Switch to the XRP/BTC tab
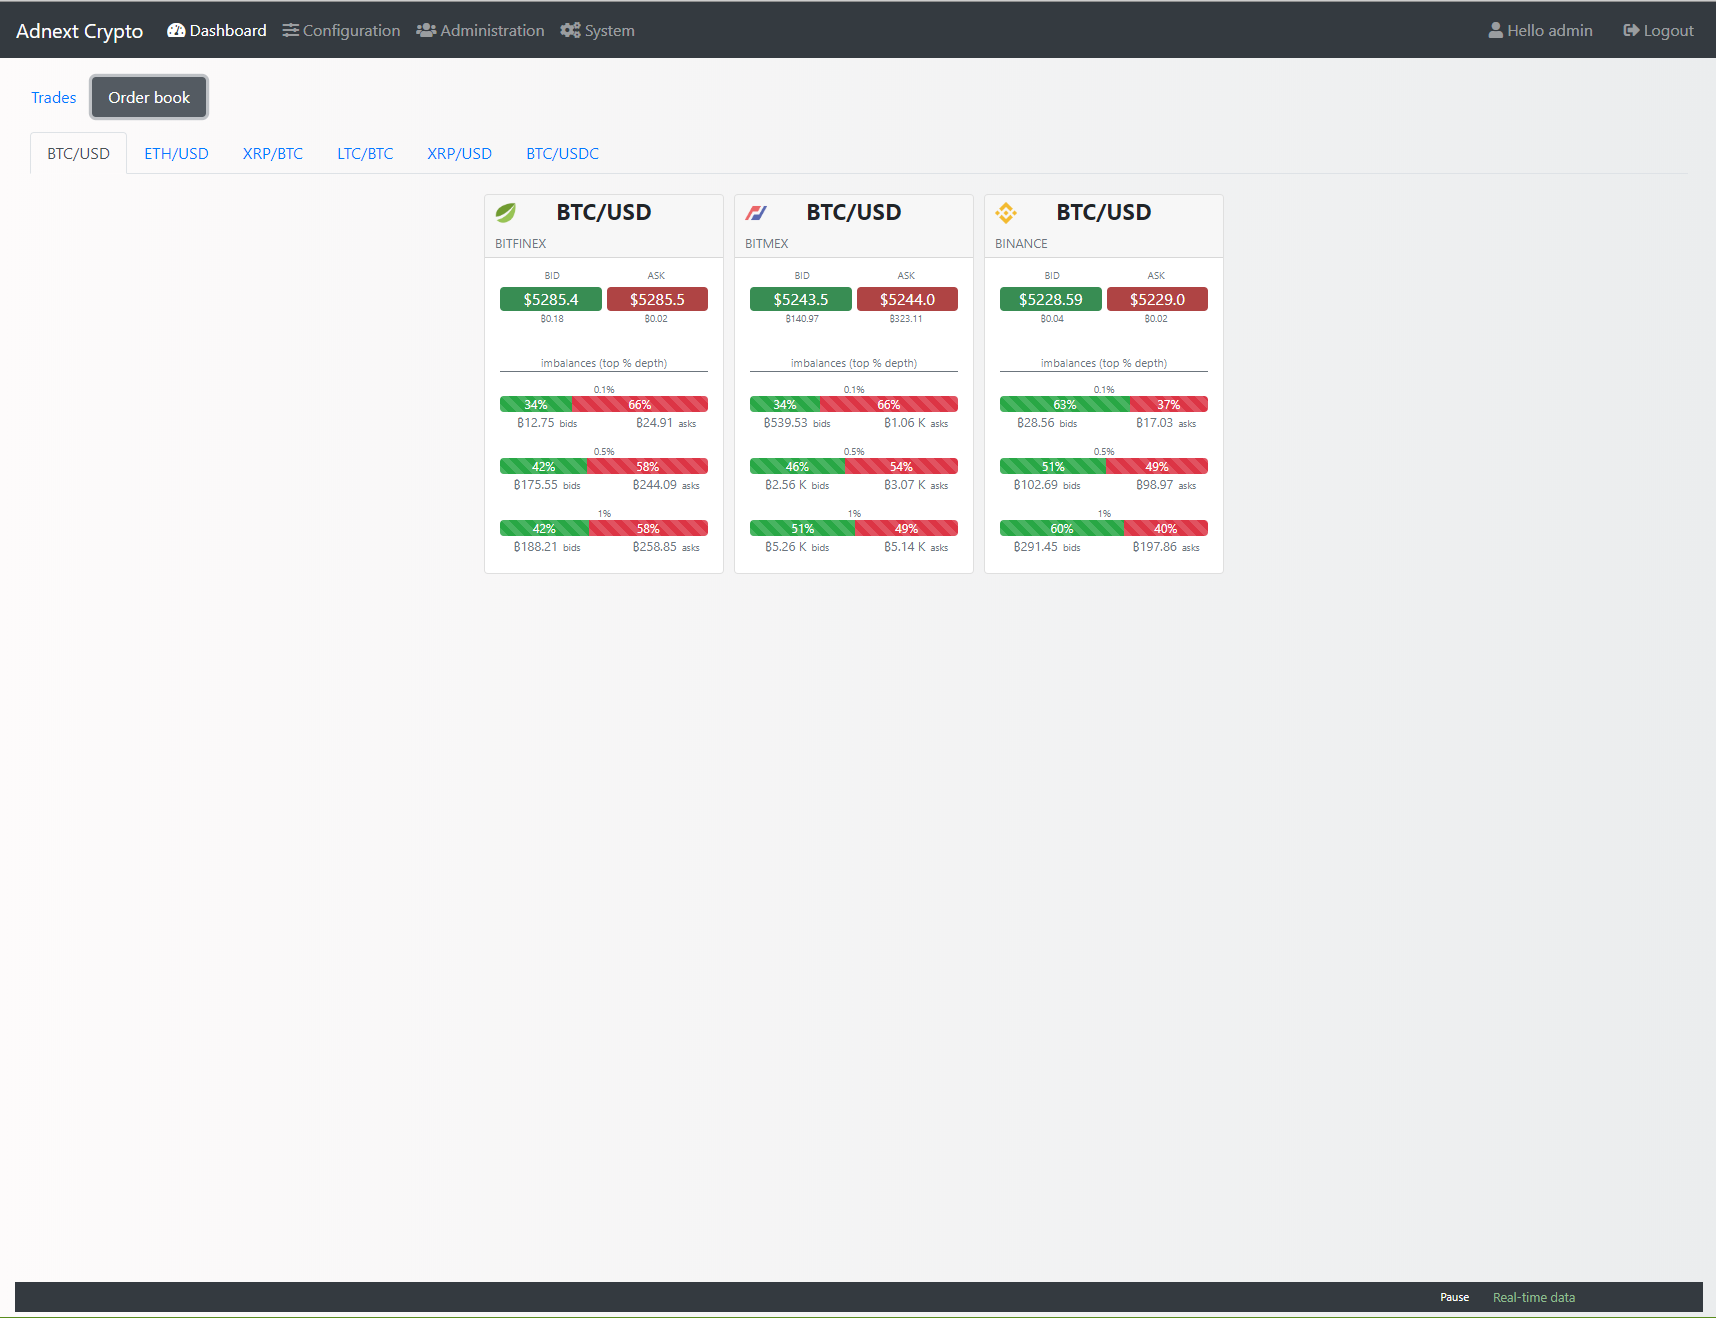Screen dimensions: 1716x1318 (x=273, y=154)
